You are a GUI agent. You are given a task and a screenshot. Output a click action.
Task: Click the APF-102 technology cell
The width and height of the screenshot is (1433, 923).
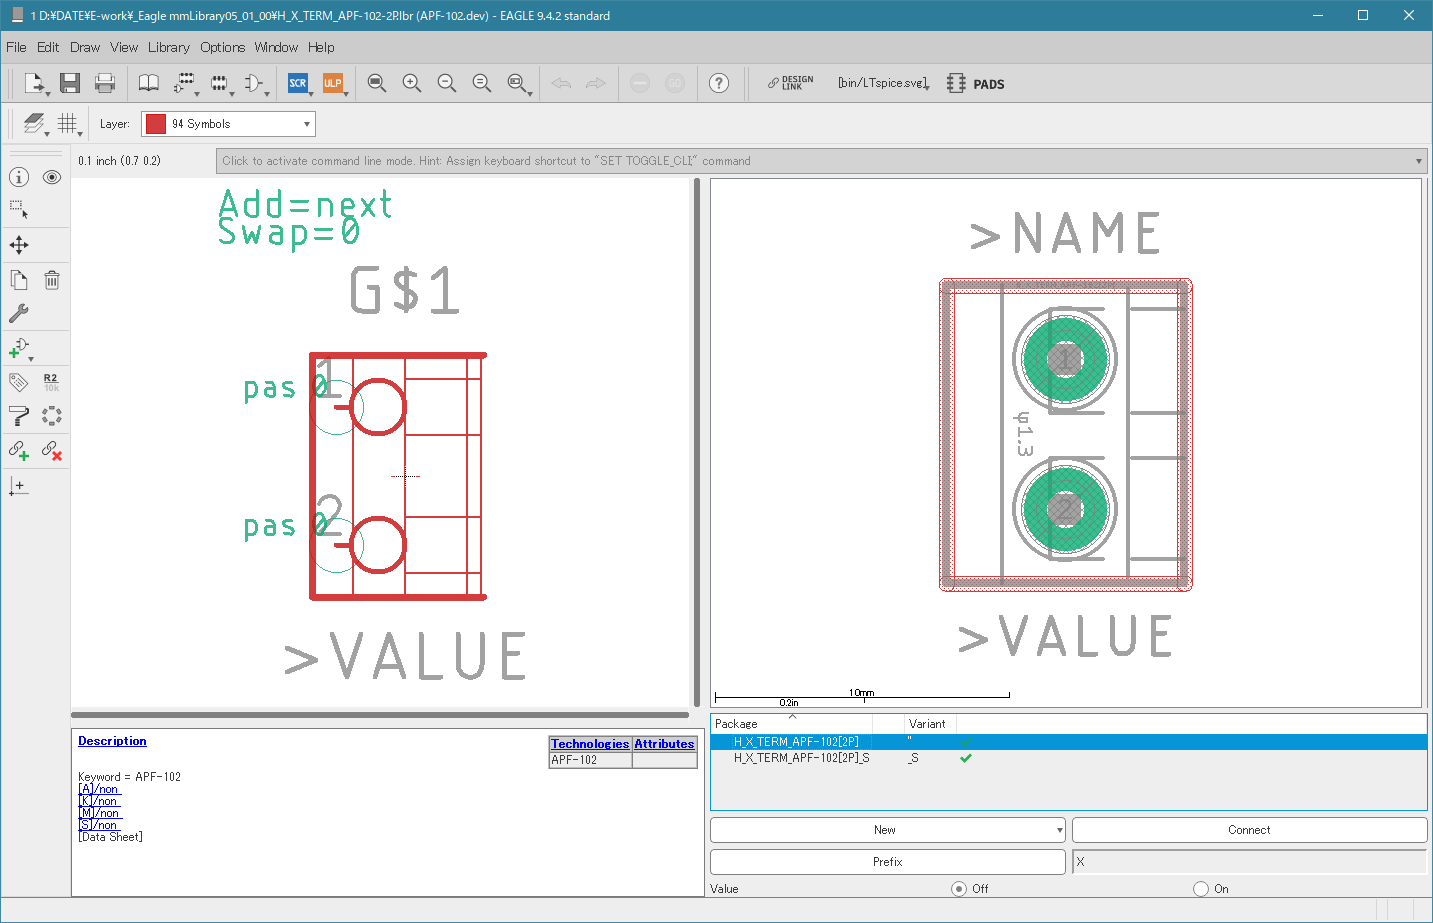tap(590, 760)
